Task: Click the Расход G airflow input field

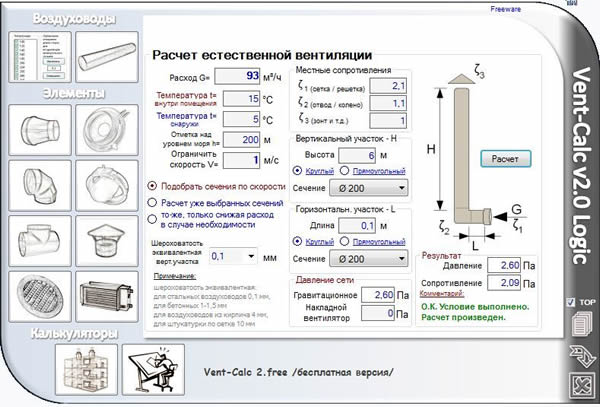Action: tap(237, 76)
